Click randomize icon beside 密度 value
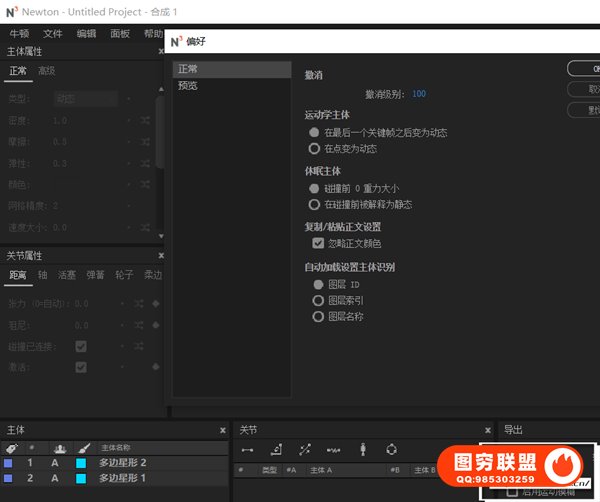This screenshot has height=502, width=600. tap(145, 121)
